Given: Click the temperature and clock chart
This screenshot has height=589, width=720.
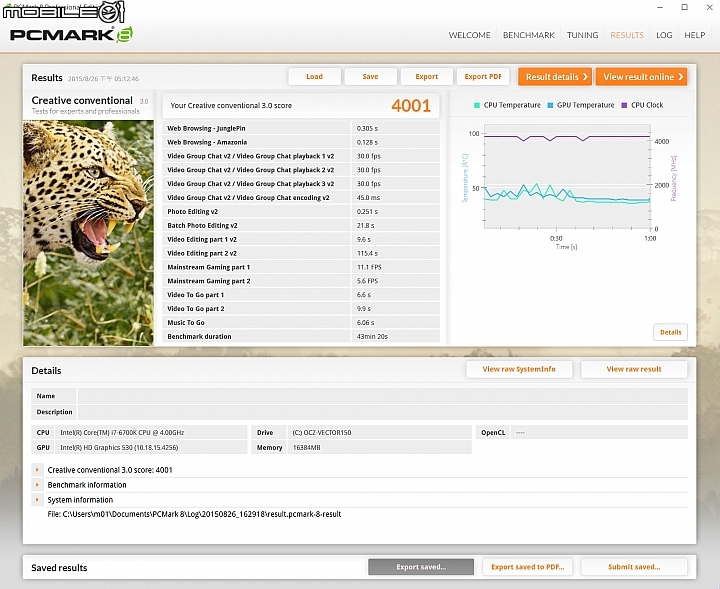Looking at the screenshot, I should click(x=567, y=176).
